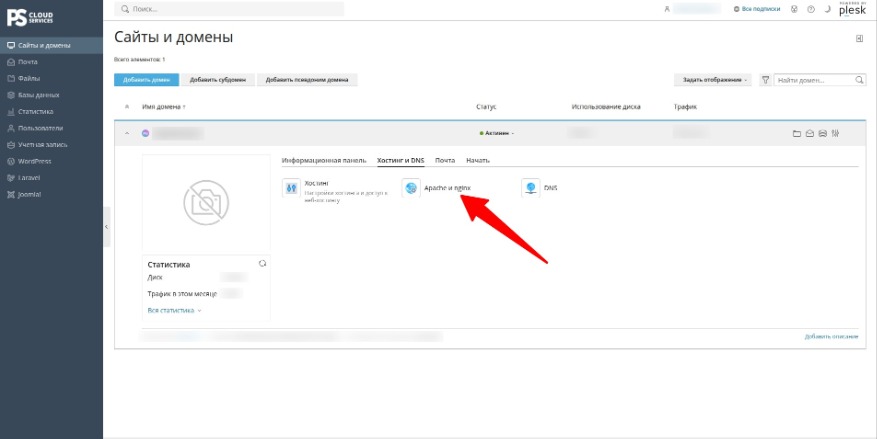877x439 pixels.
Task: Expand Вся статистика link
Action: pos(174,310)
